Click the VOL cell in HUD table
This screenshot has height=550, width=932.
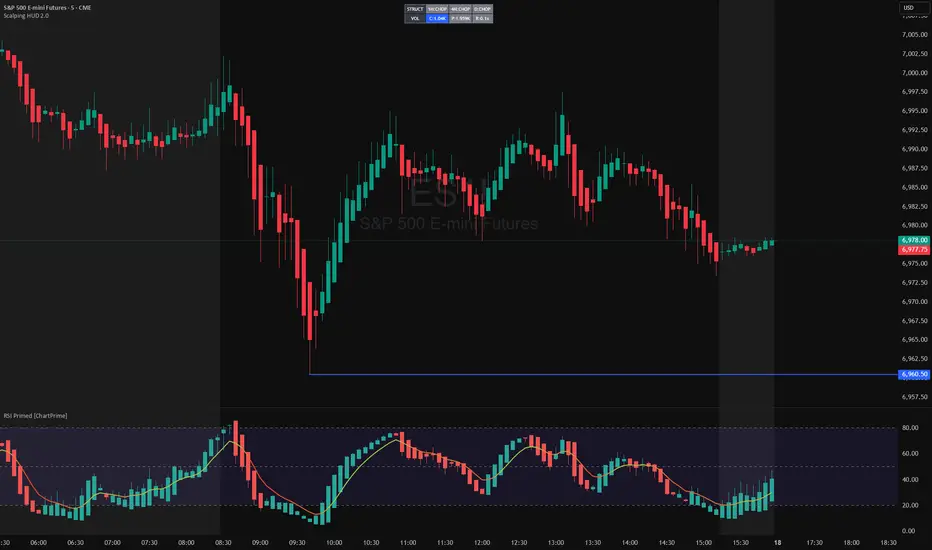click(415, 18)
